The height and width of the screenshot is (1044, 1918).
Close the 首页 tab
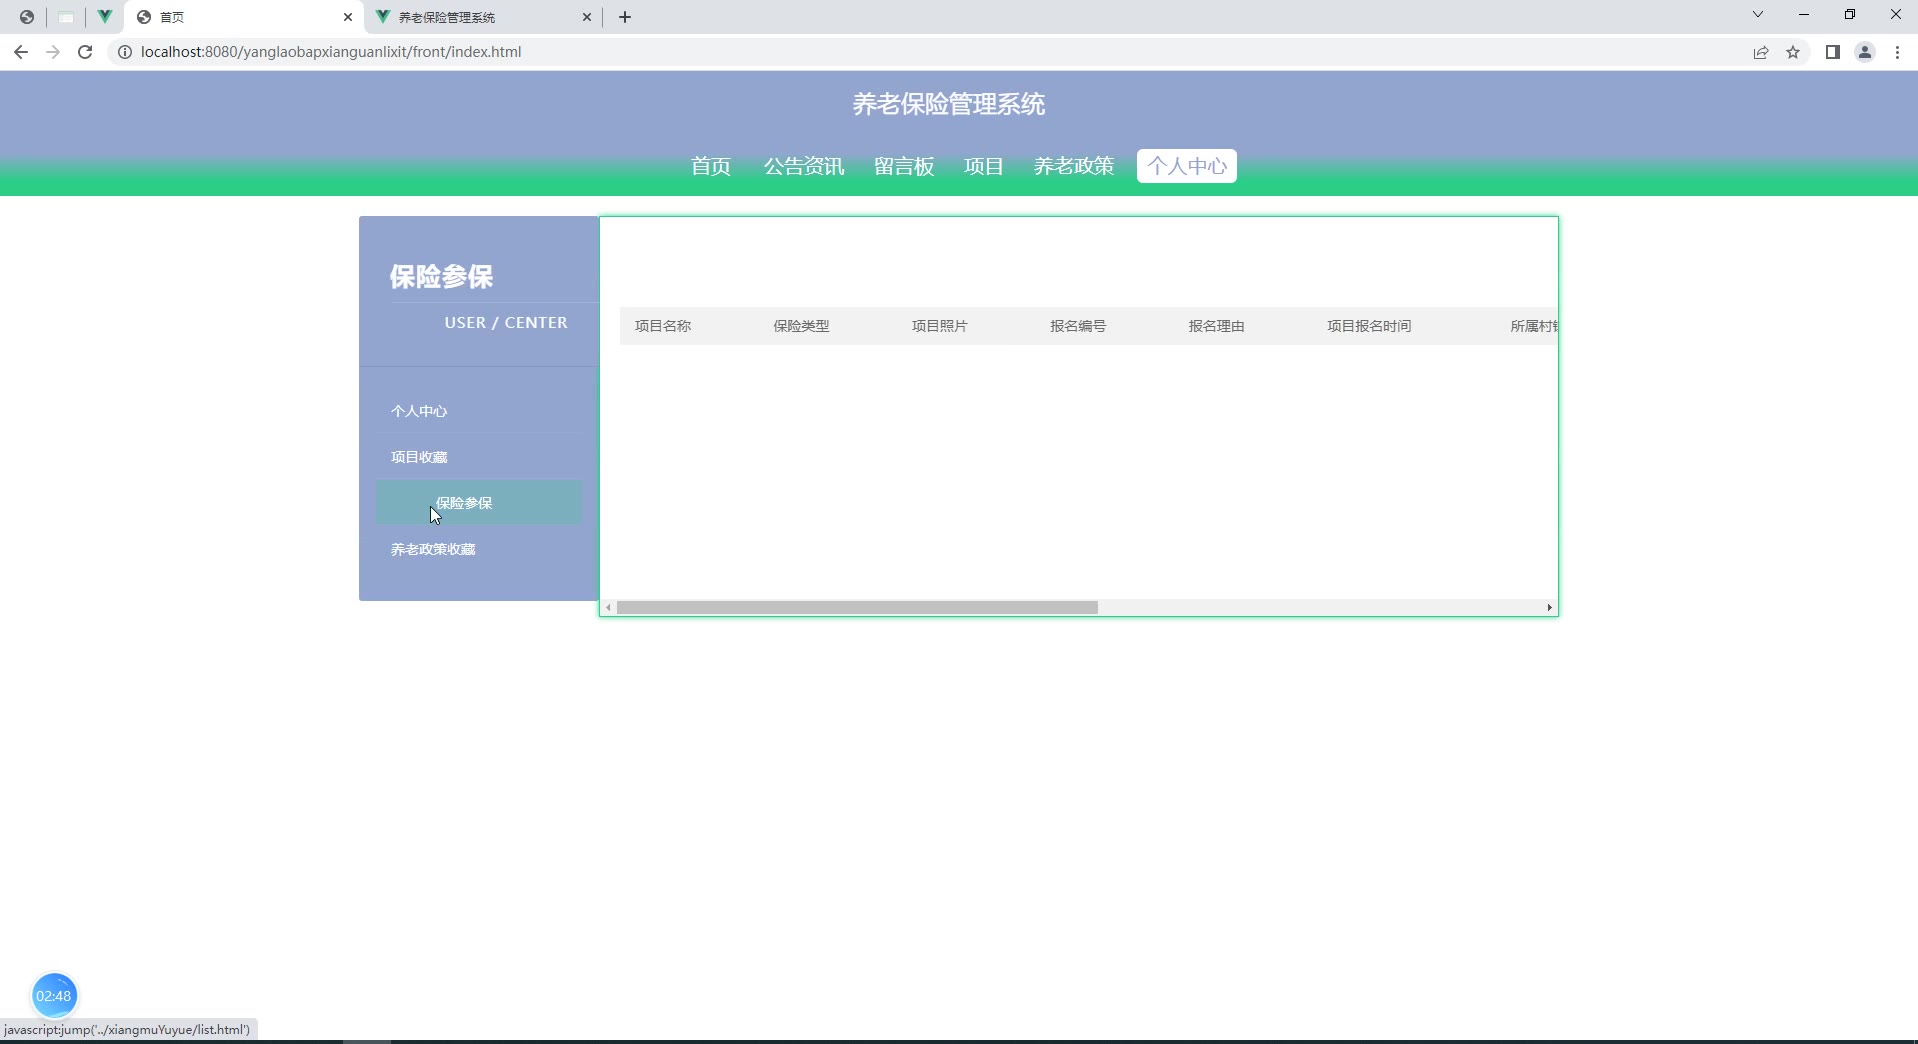(x=348, y=17)
